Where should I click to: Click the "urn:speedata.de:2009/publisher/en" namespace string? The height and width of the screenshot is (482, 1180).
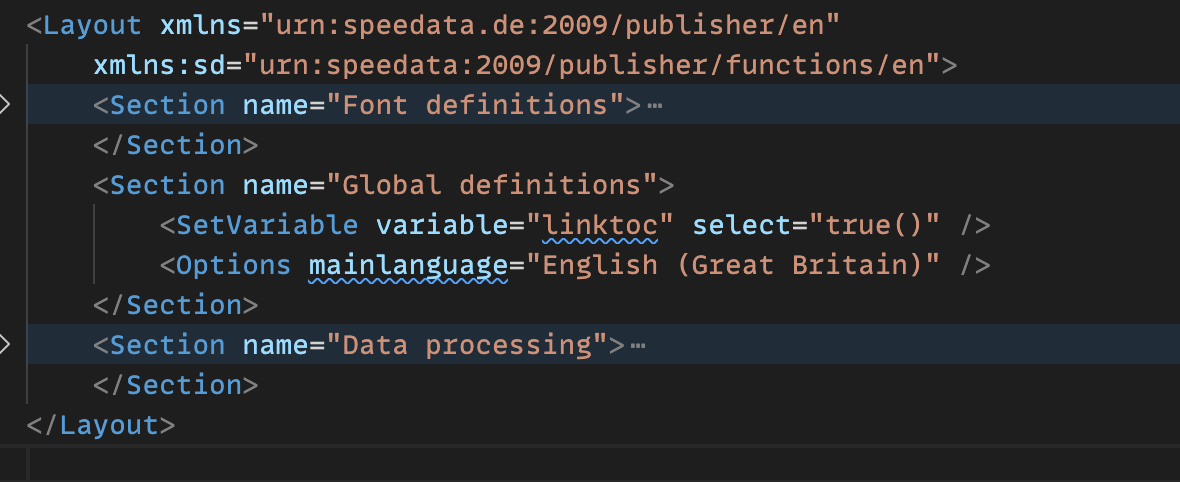click(x=550, y=25)
